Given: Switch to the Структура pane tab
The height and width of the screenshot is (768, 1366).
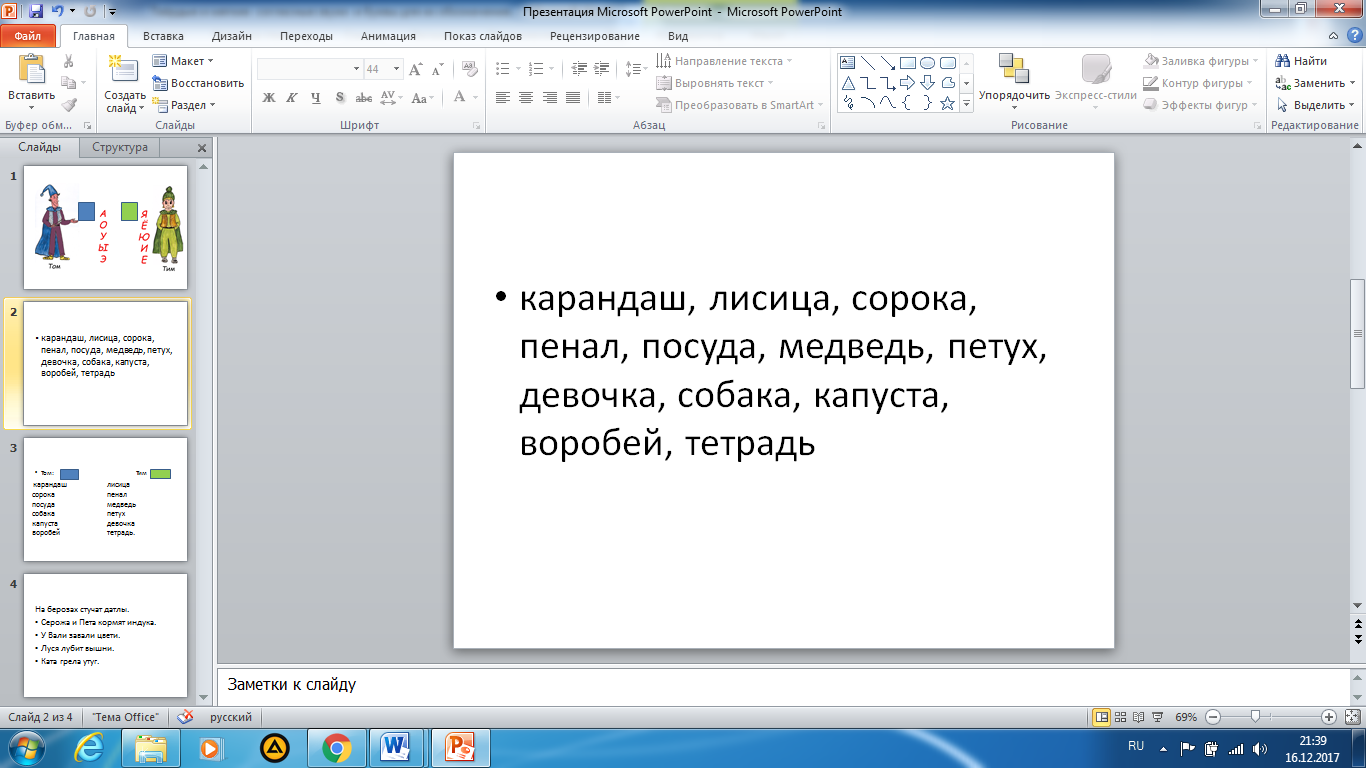Looking at the screenshot, I should tap(120, 147).
